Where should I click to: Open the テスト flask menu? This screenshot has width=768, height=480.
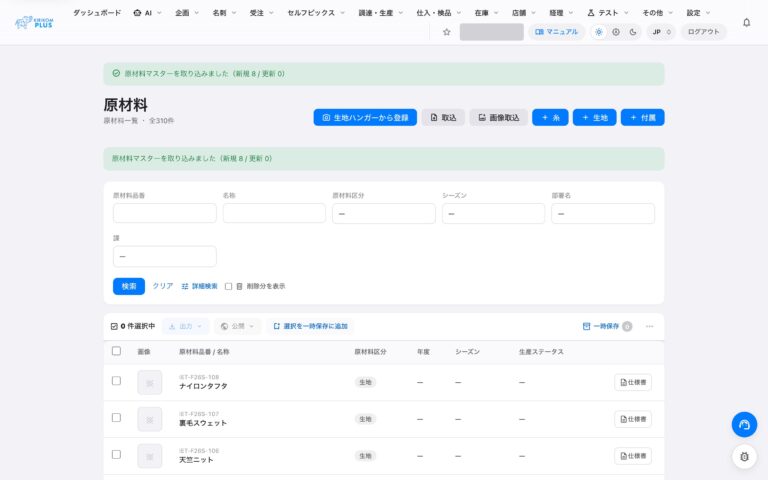click(x=608, y=13)
